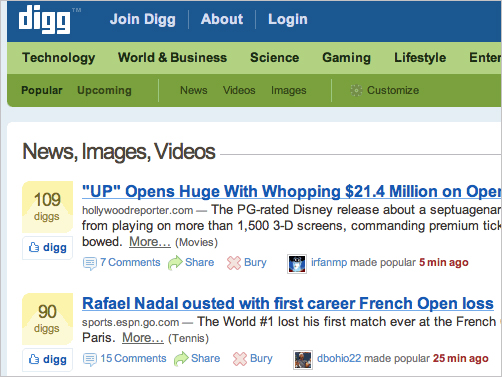This screenshot has width=502, height=377.
Task: Click the "News, Images, Videos" heading
Action: pyautogui.click(x=119, y=152)
